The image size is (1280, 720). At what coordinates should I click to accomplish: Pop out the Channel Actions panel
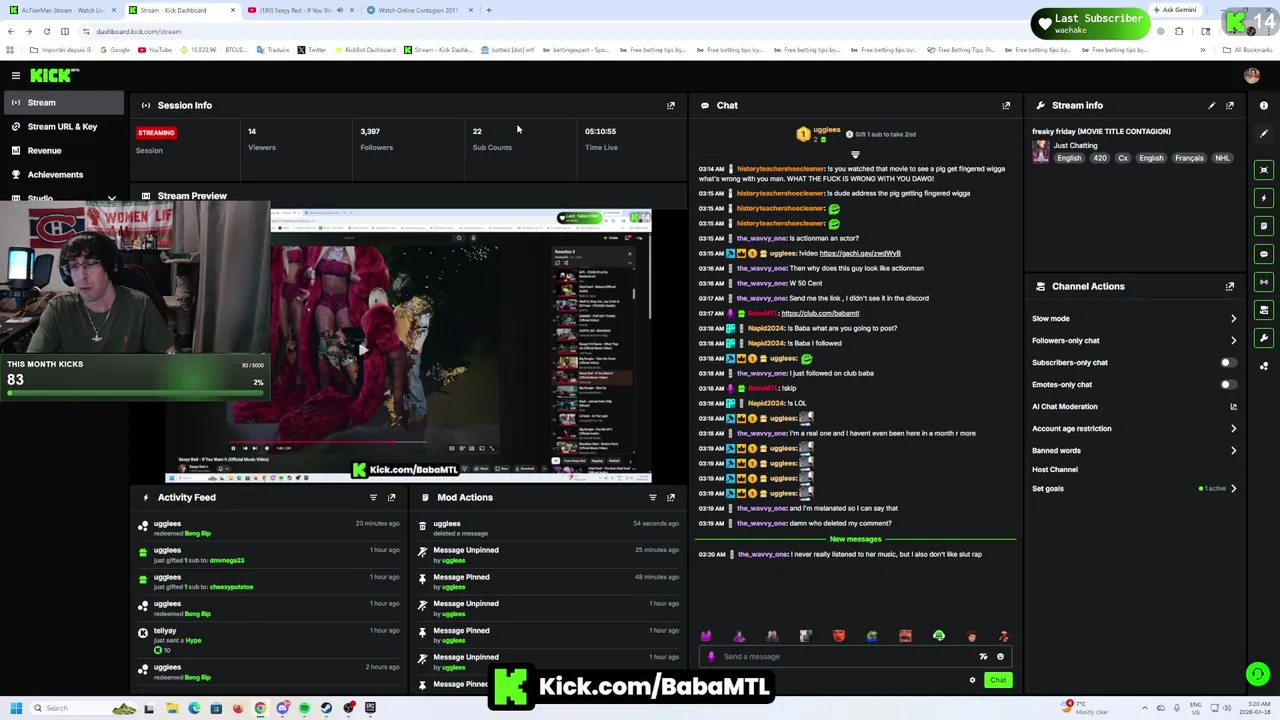pos(1230,286)
